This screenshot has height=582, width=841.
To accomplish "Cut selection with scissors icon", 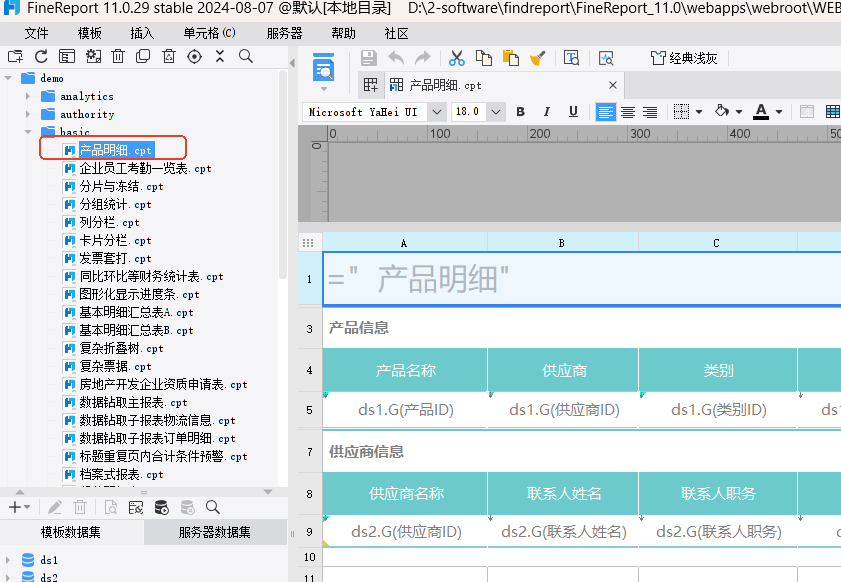I will click(x=456, y=58).
